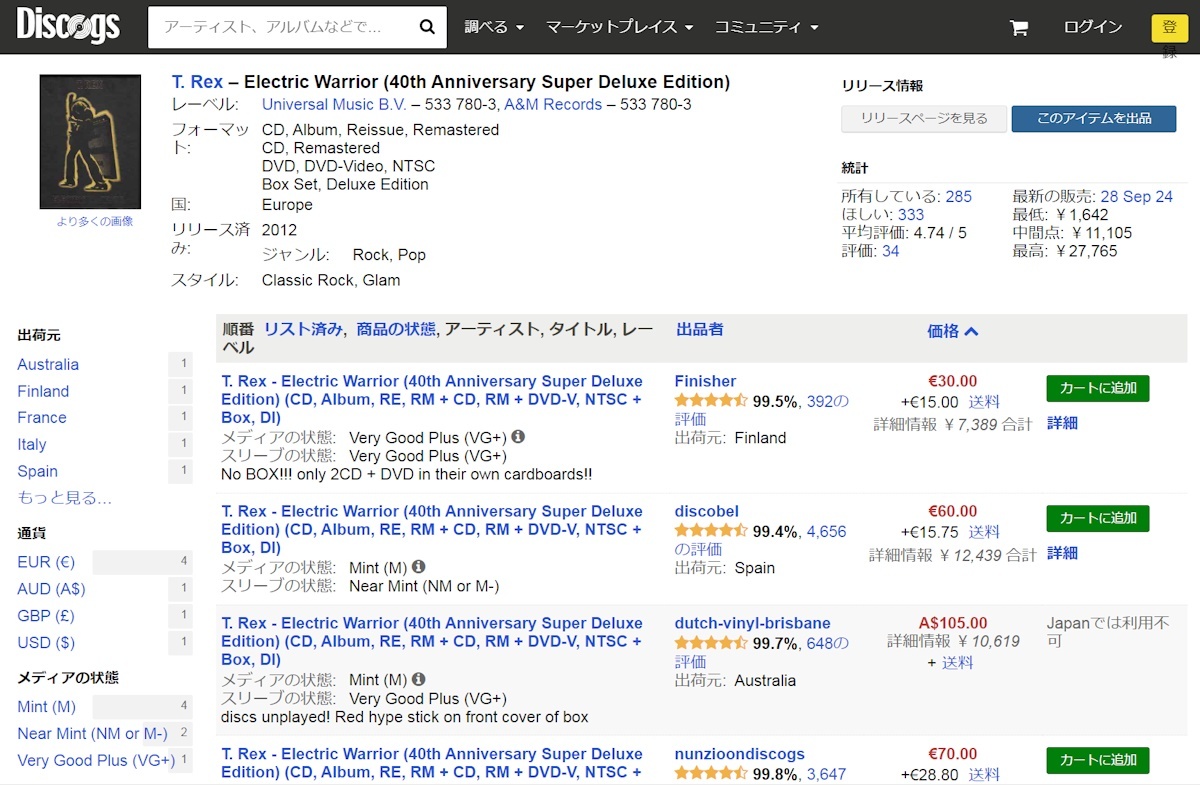Click info icon next to Very Good Plus media condition
This screenshot has height=785, width=1200.
(x=518, y=437)
